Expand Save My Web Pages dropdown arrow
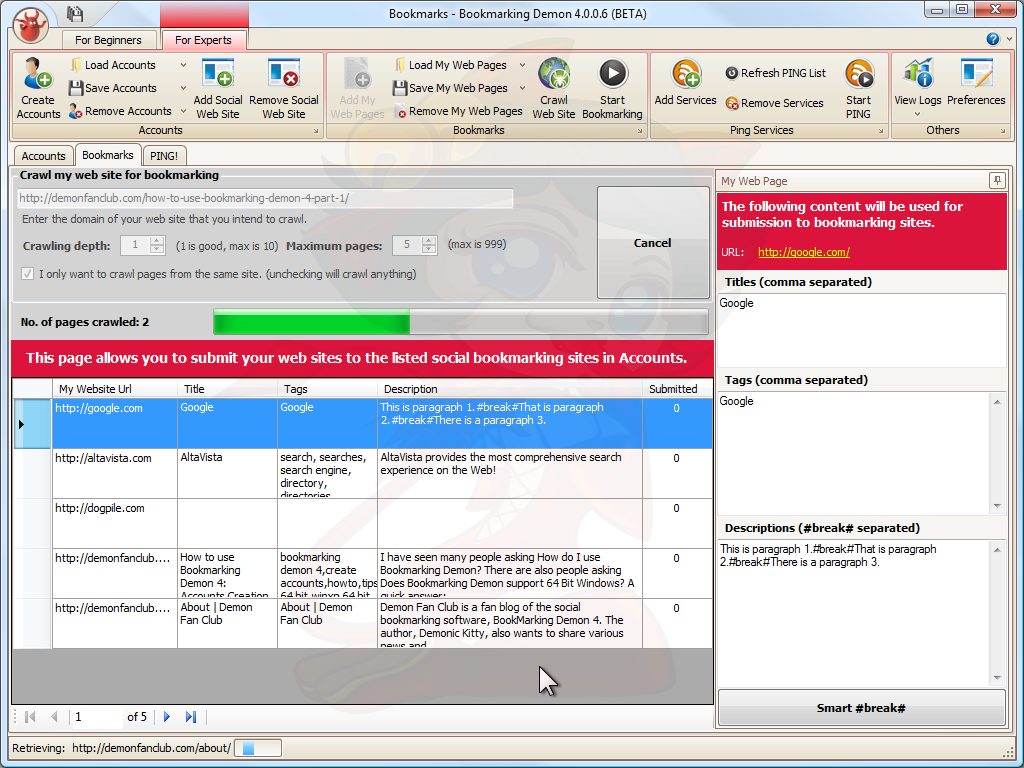 [522, 88]
